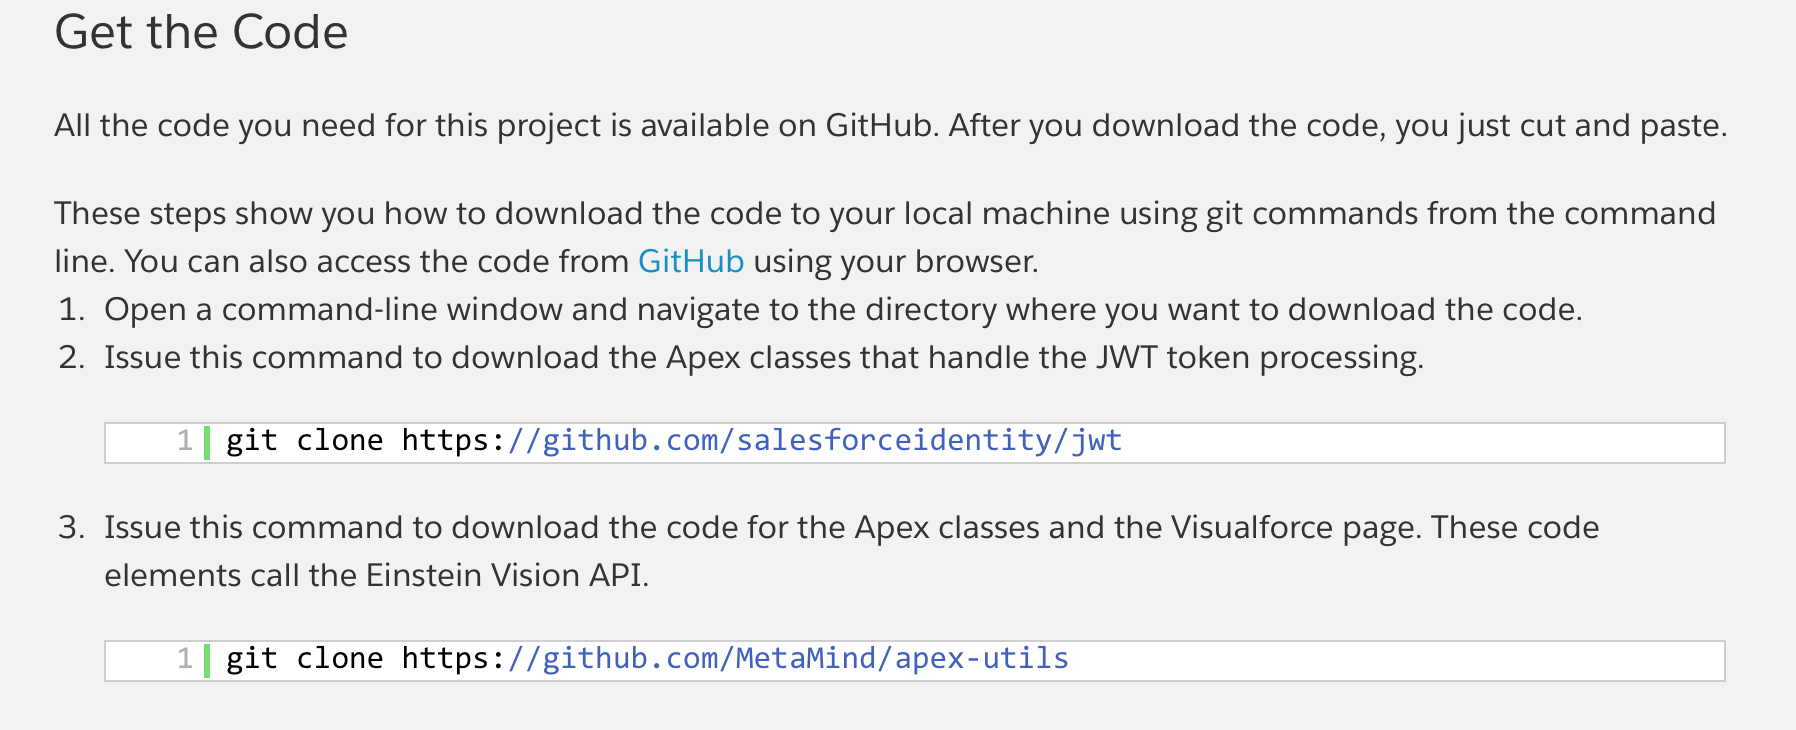The height and width of the screenshot is (730, 1796).
Task: Click the github.com/salesforceidentity/jwt URL in the code
Action: point(814,441)
